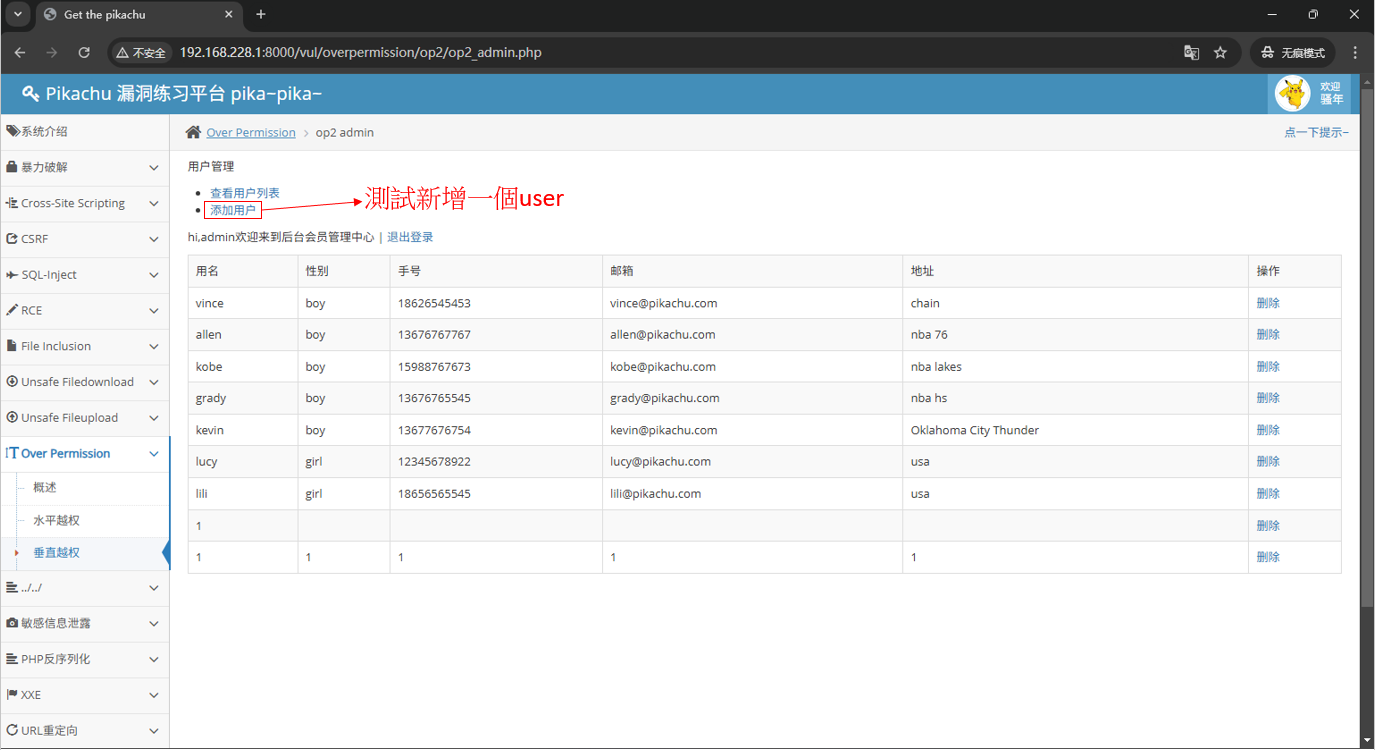Click the camera icon beside 敏感信息泄露
1375x750 pixels.
[x=12, y=623]
